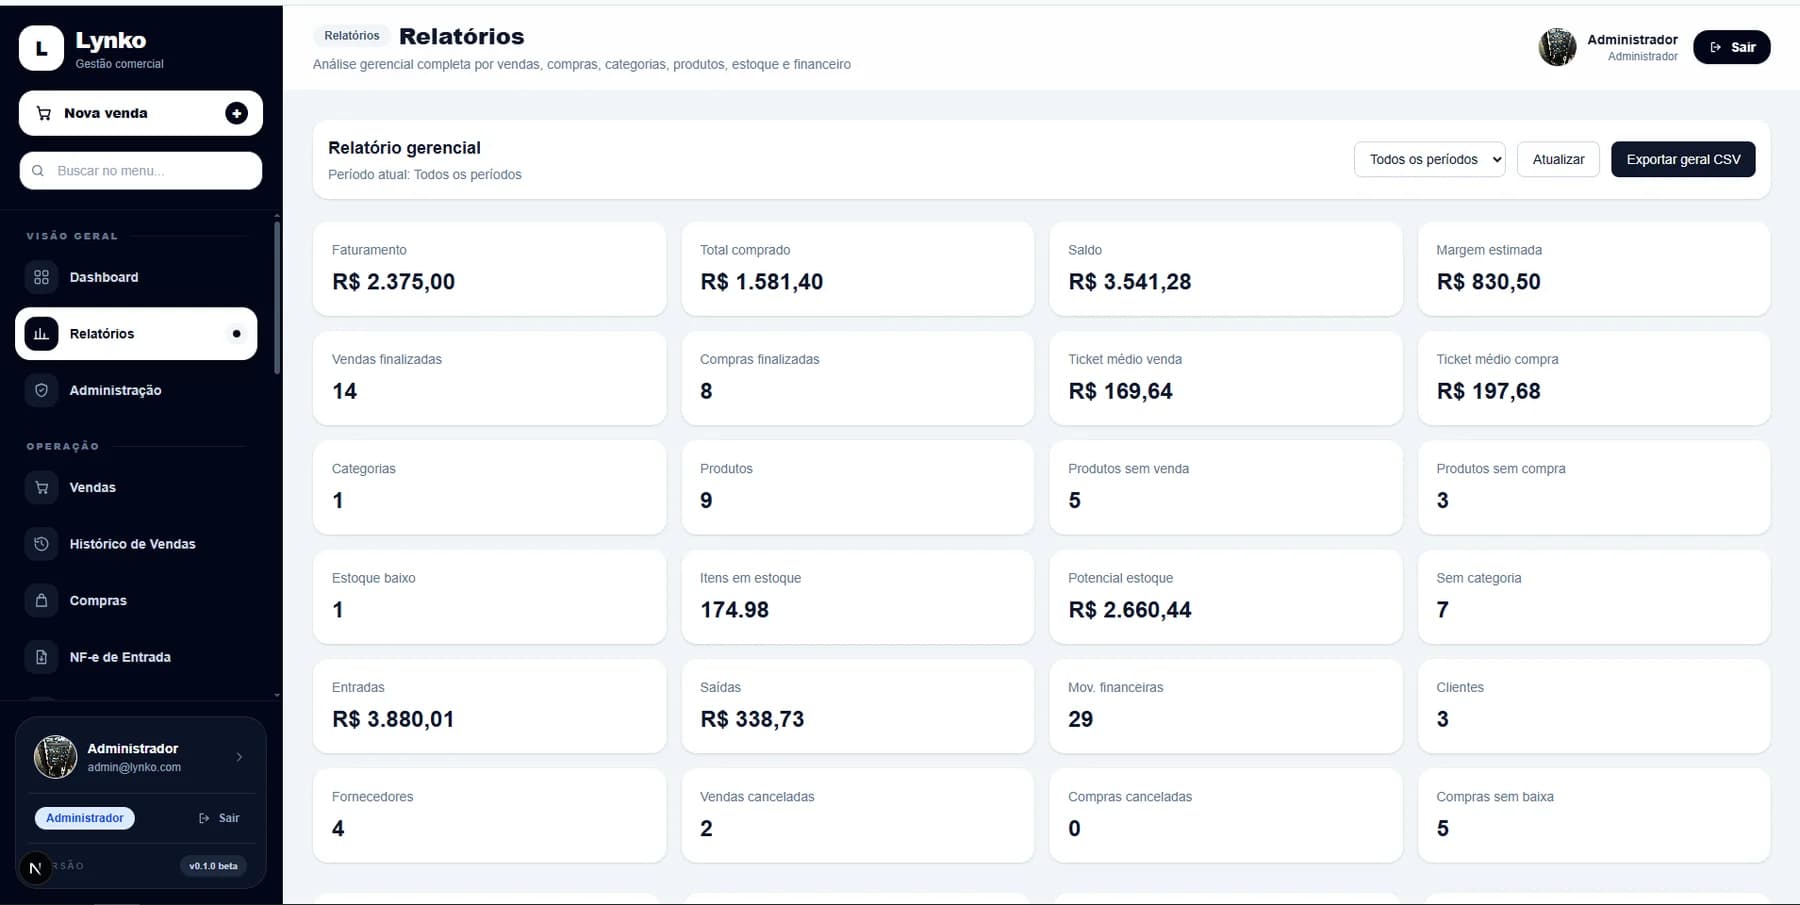Image resolution: width=1800 pixels, height=905 pixels.
Task: Expand the Administrador profile chevron
Action: [239, 757]
